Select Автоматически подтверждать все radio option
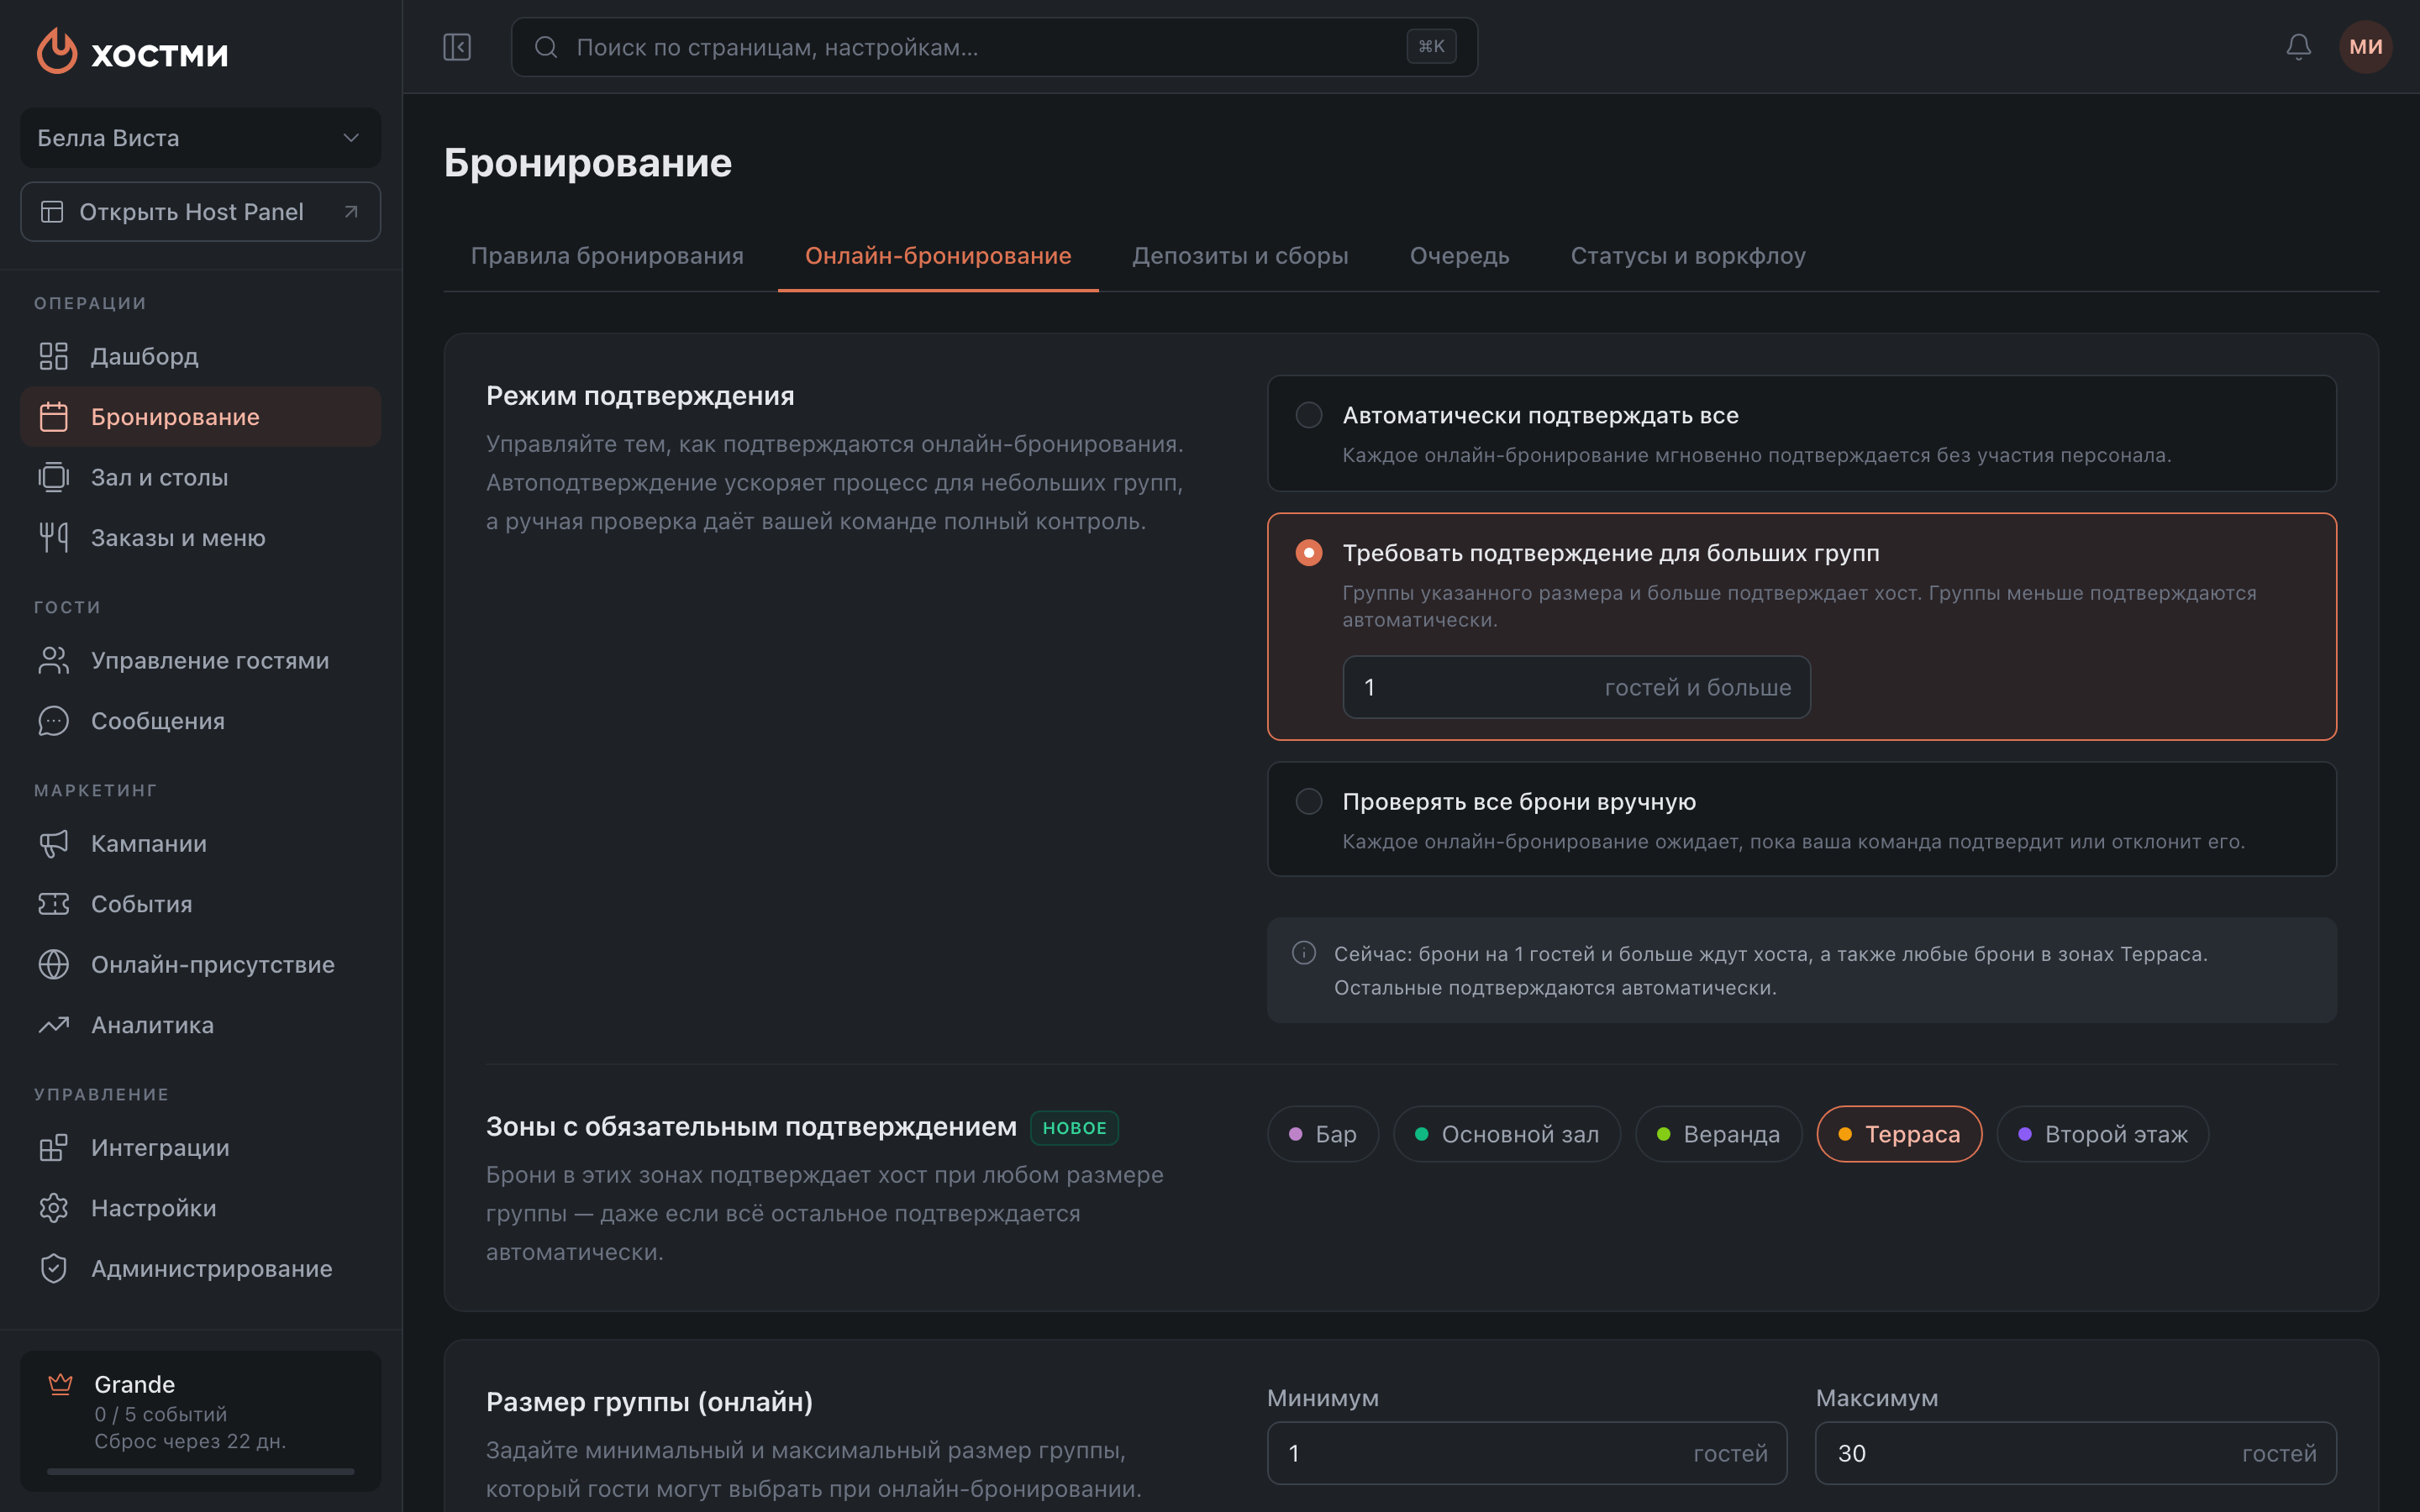Viewport: 2420px width, 1512px height. pos(1309,415)
